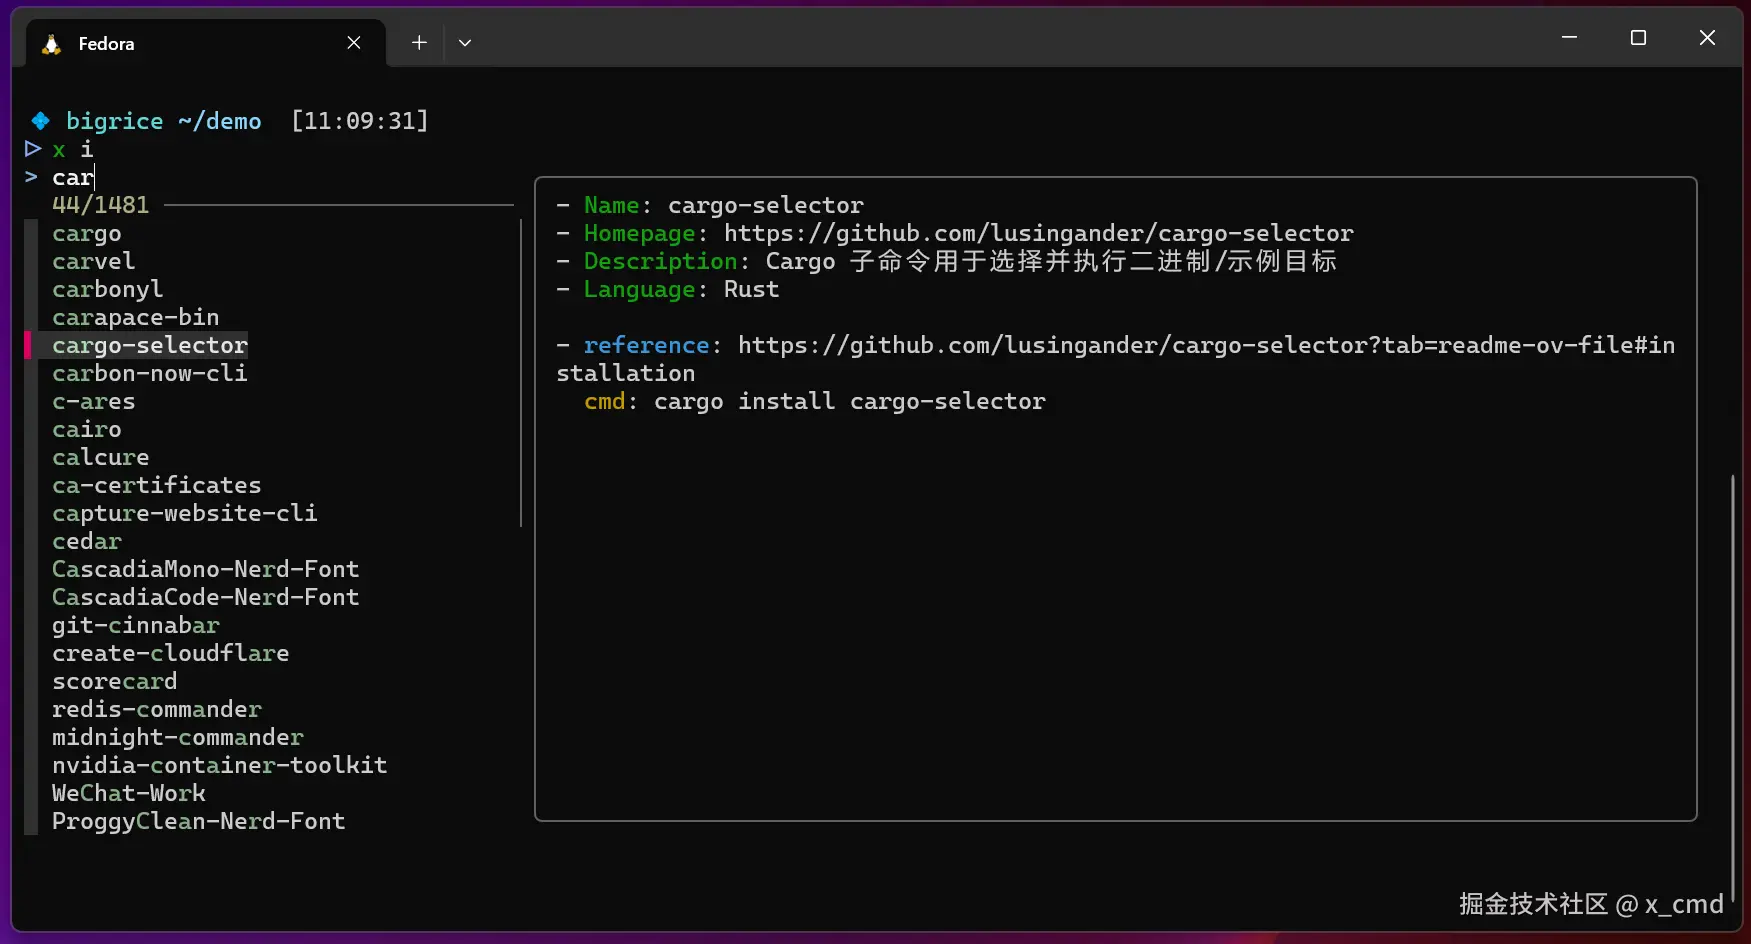Screen dimensions: 1751x944
Task: Open the tab list dropdown chevron
Action: pyautogui.click(x=464, y=43)
